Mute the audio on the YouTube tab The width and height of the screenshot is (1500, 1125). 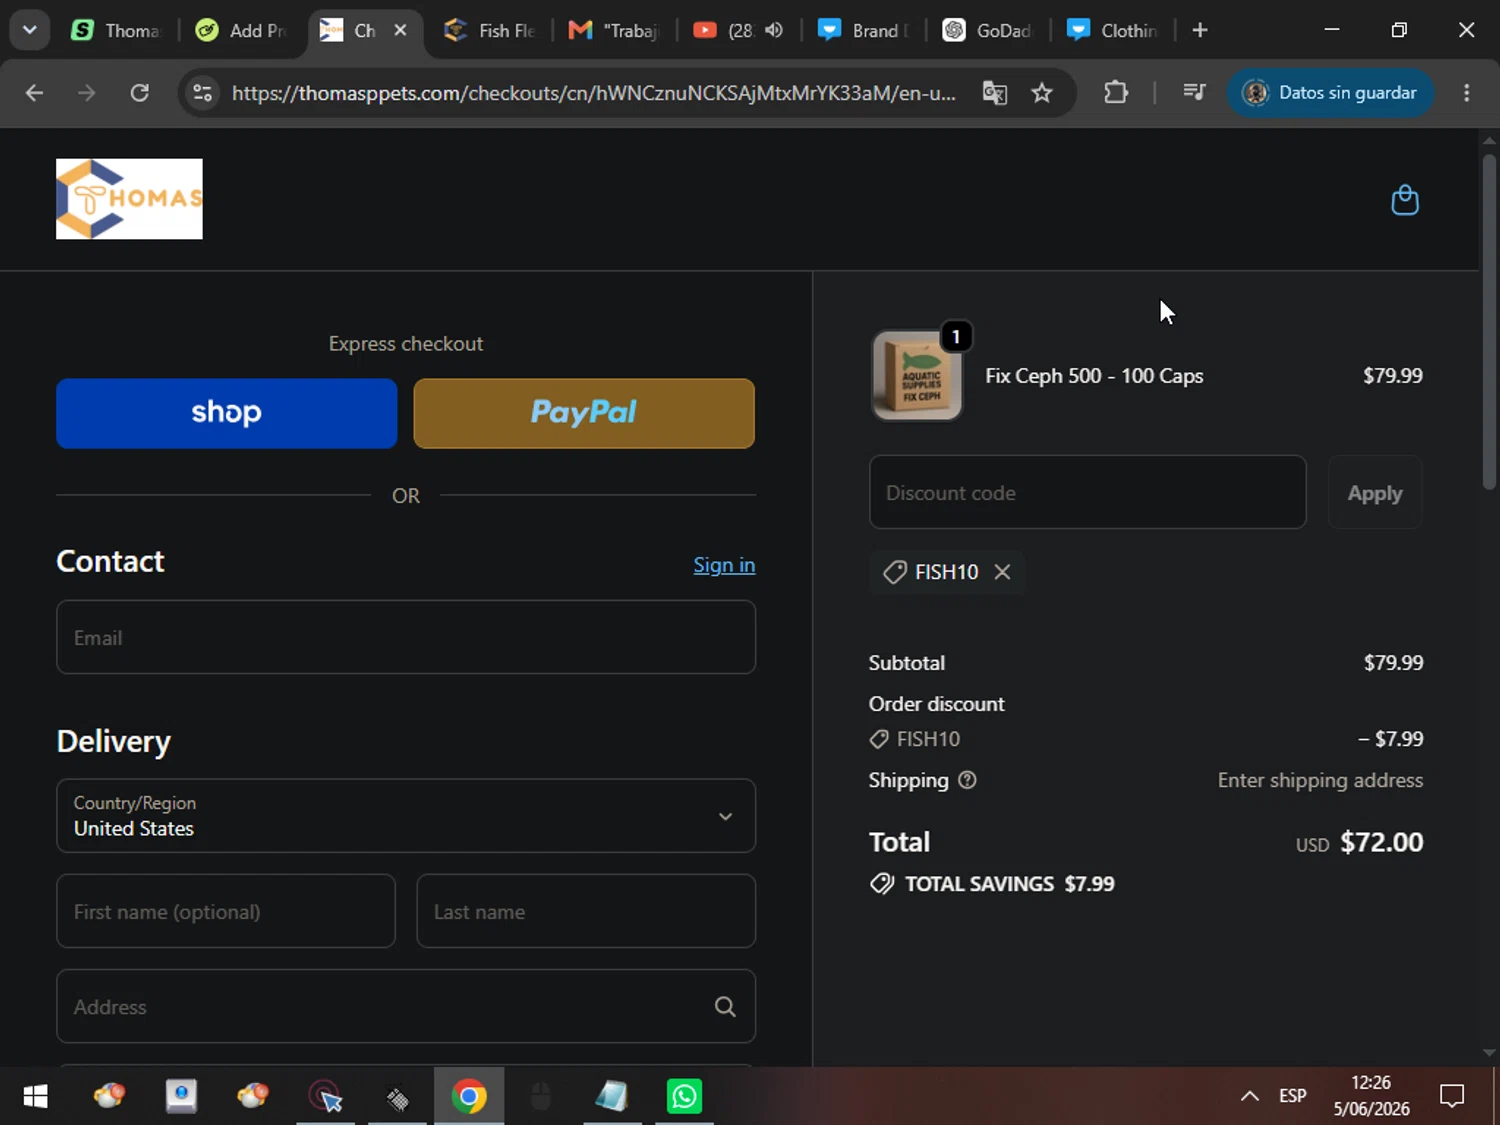tap(774, 30)
